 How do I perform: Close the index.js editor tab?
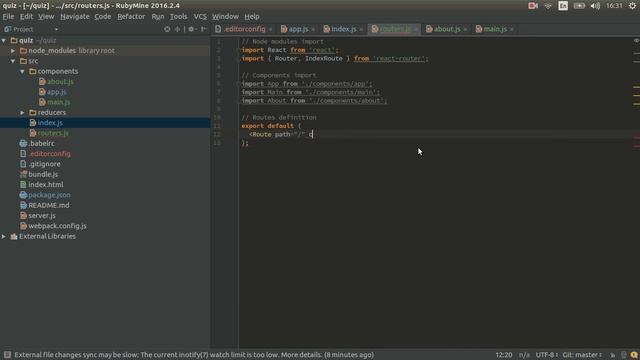(x=361, y=29)
